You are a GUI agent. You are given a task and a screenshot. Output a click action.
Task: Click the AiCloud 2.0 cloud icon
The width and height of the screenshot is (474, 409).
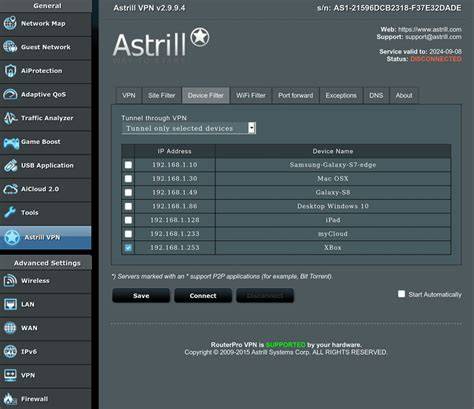tap(10, 189)
